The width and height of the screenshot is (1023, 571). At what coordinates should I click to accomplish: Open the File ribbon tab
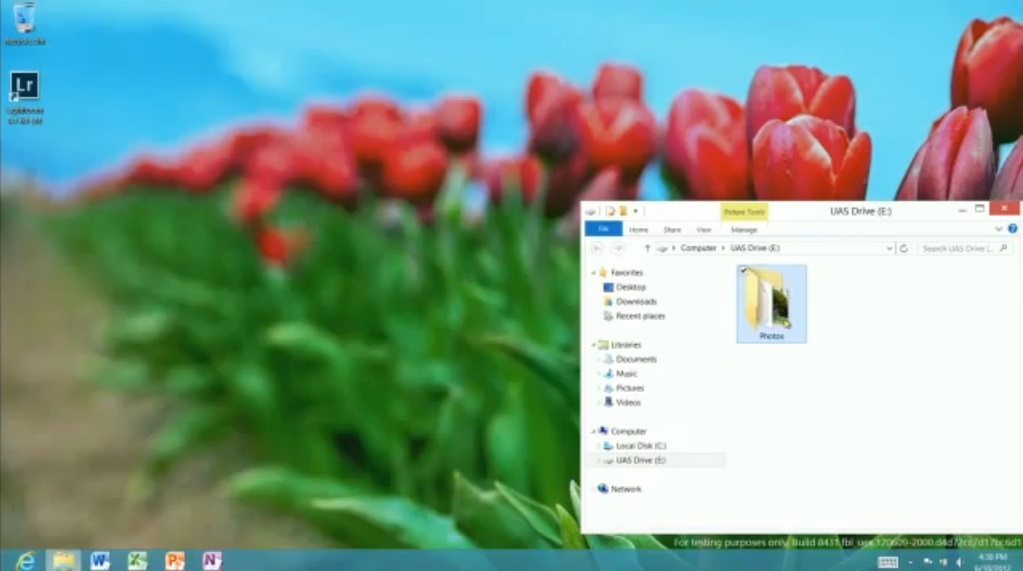pos(603,229)
